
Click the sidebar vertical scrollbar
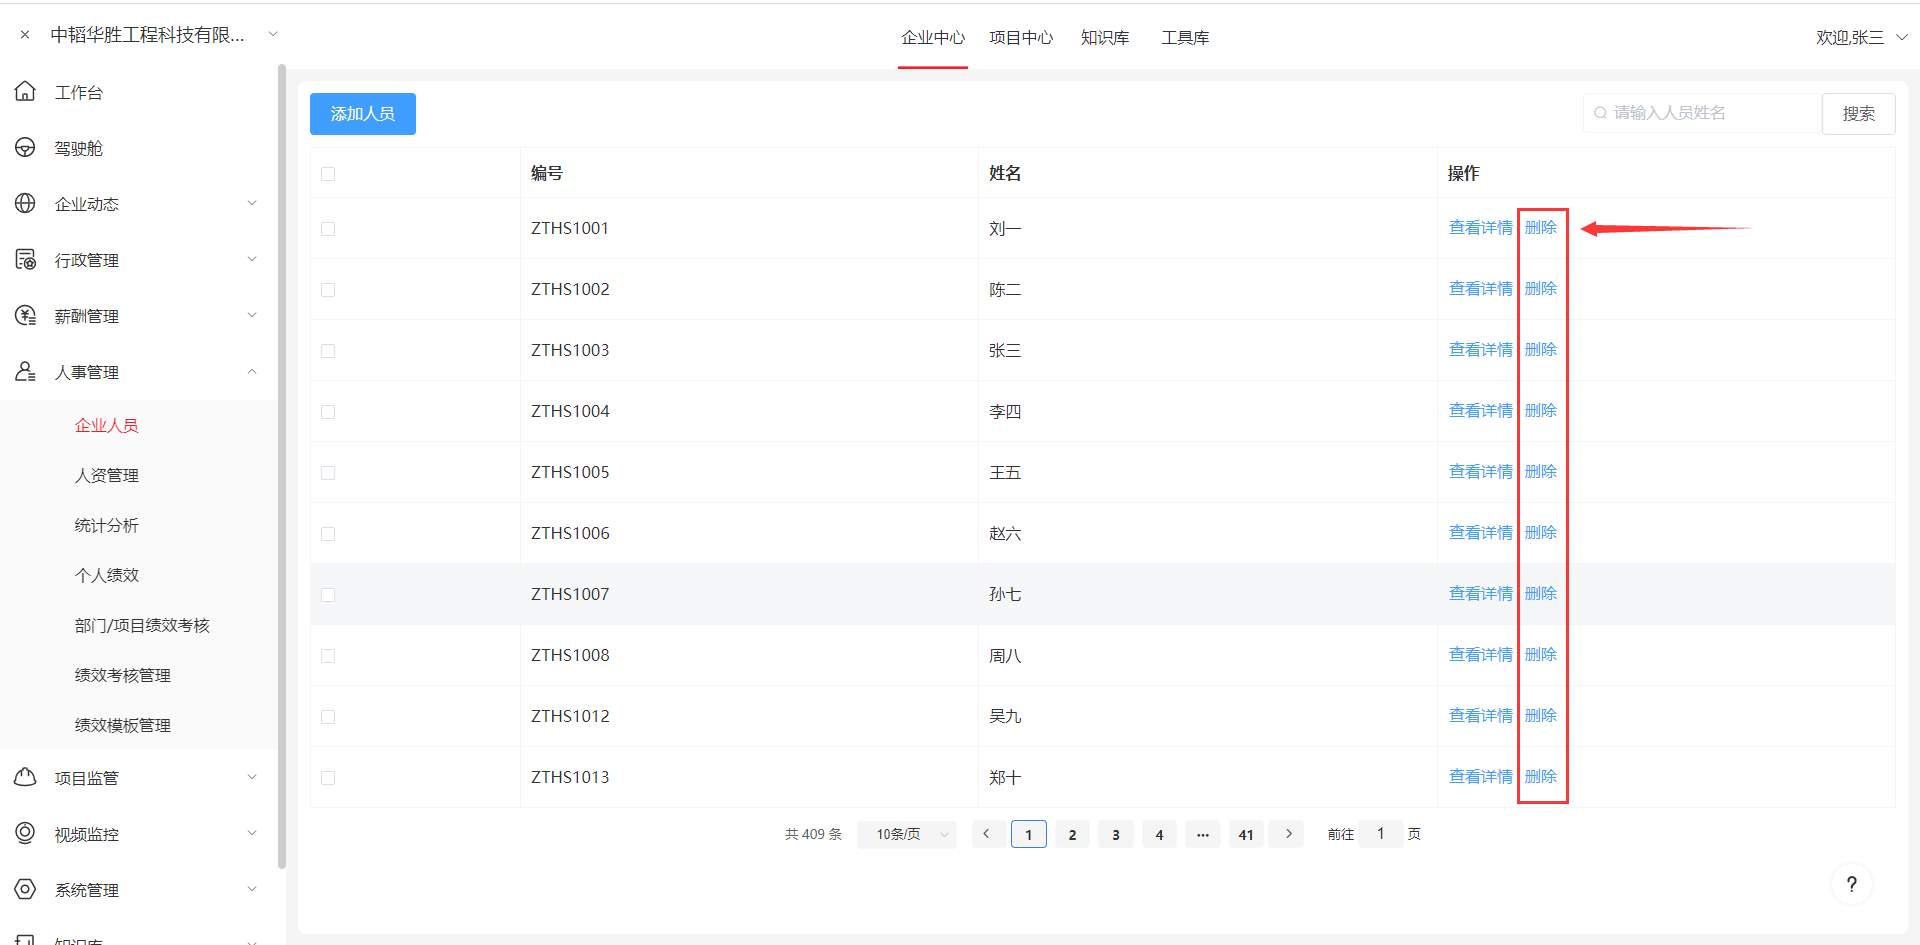point(282,465)
